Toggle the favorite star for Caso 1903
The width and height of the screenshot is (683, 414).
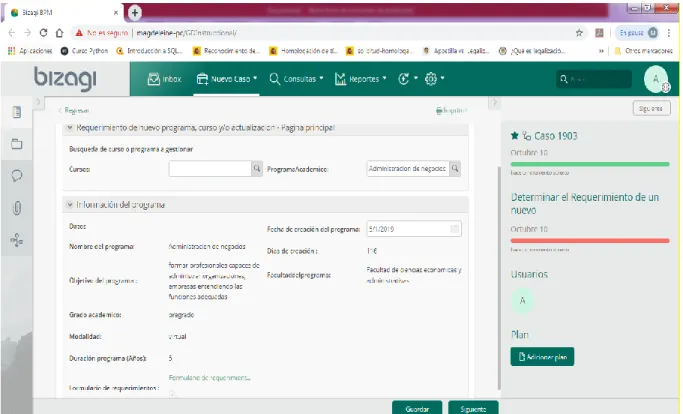point(514,136)
